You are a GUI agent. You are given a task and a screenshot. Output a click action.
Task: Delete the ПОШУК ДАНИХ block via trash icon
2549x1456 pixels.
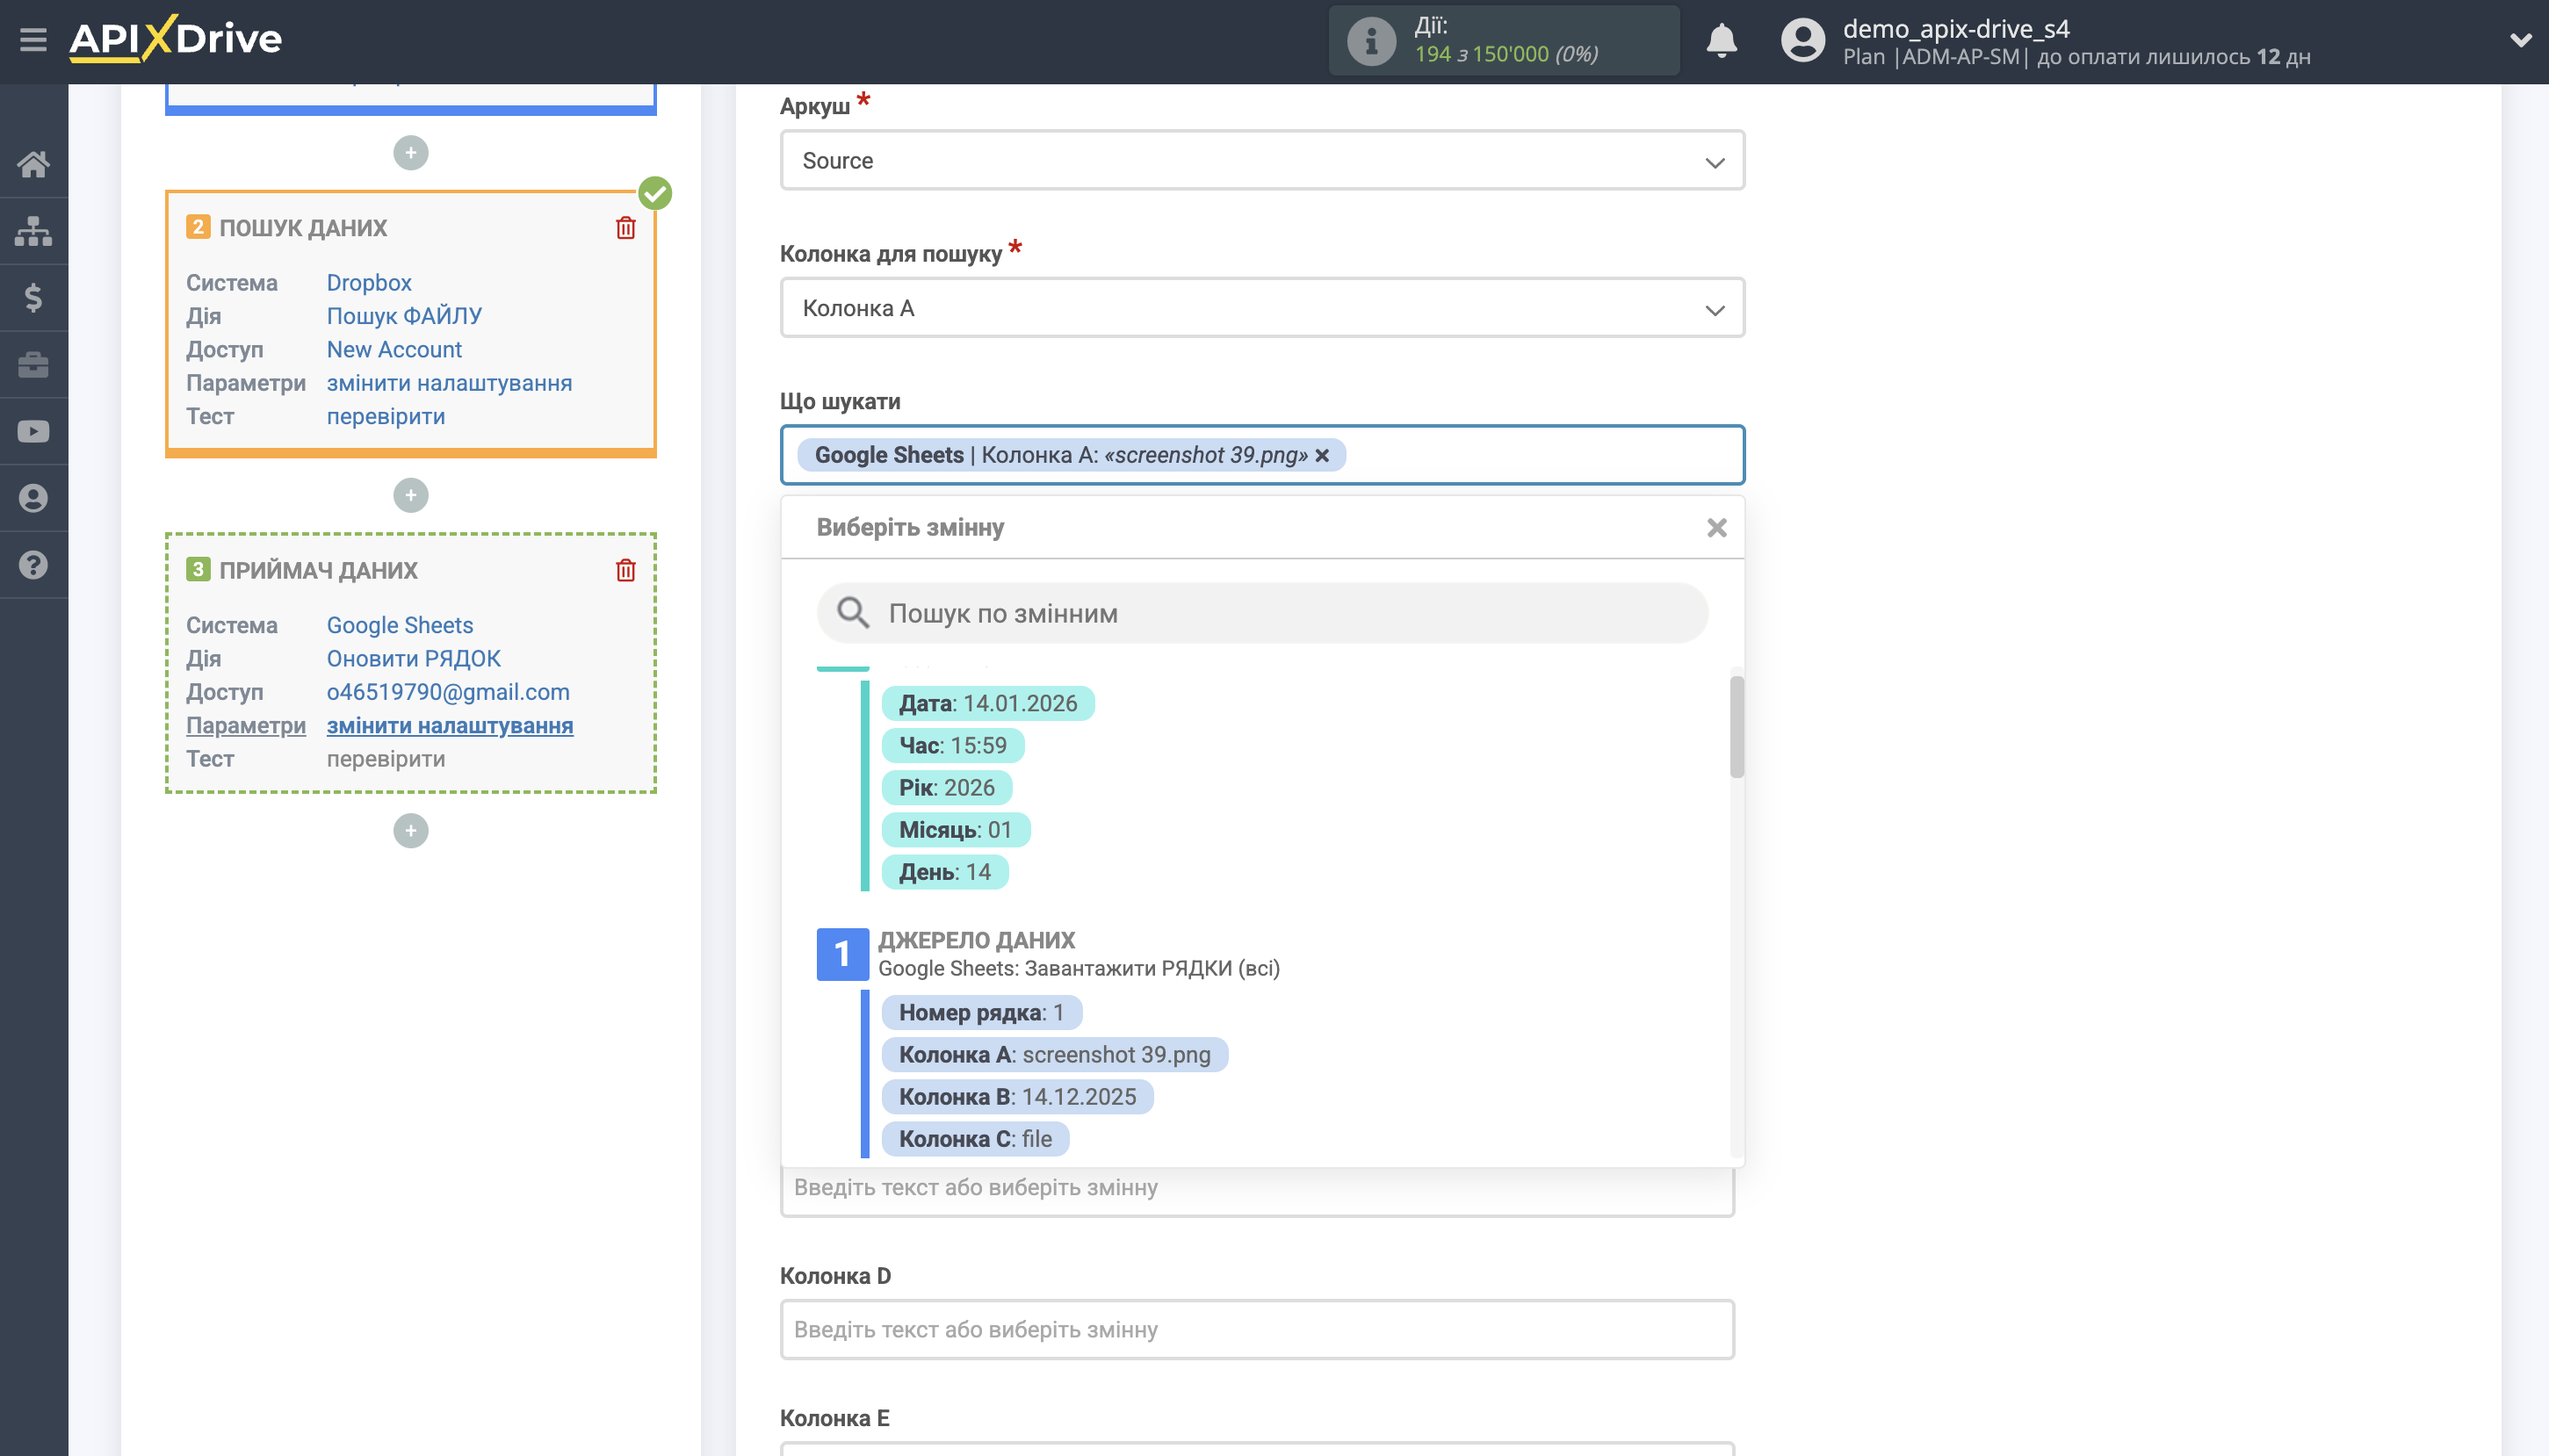625,227
